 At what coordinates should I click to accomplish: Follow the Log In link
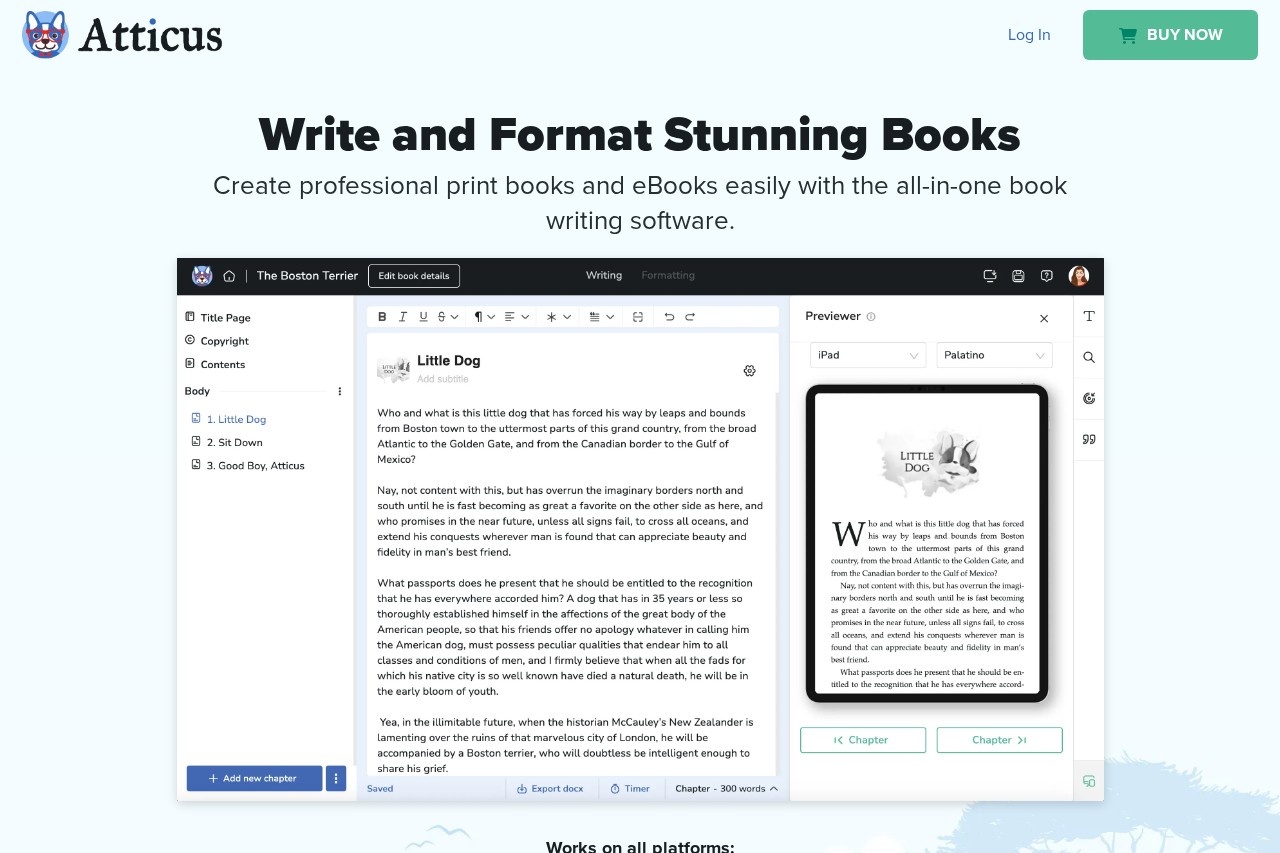pyautogui.click(x=1029, y=35)
